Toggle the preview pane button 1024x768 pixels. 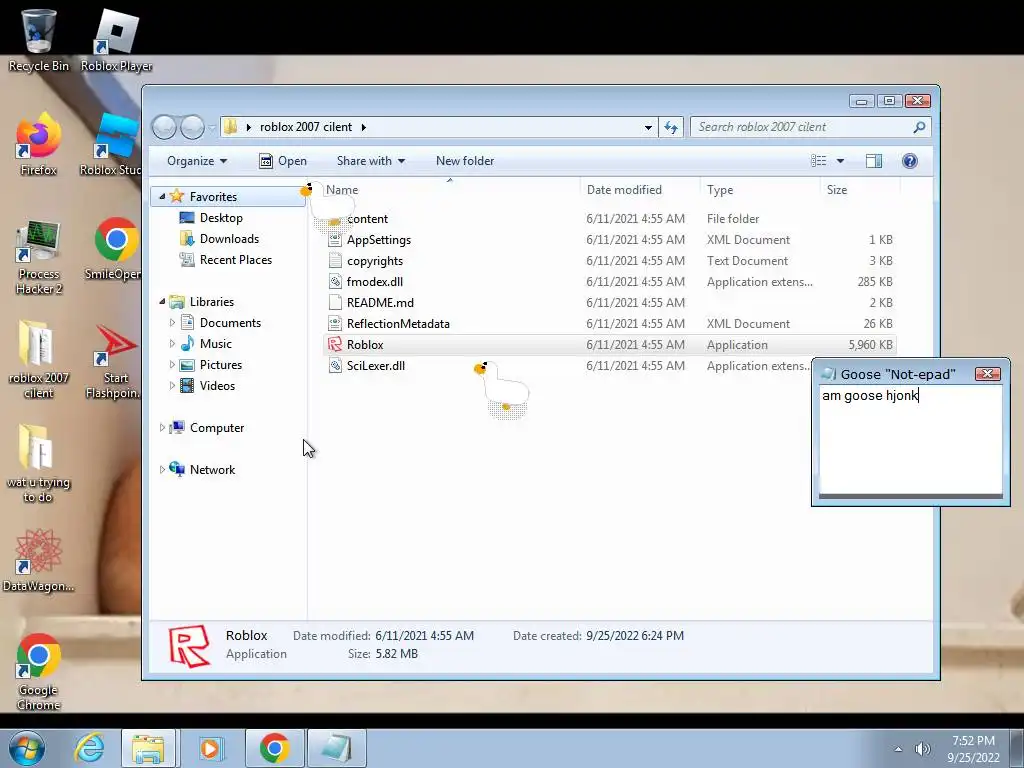coord(873,161)
